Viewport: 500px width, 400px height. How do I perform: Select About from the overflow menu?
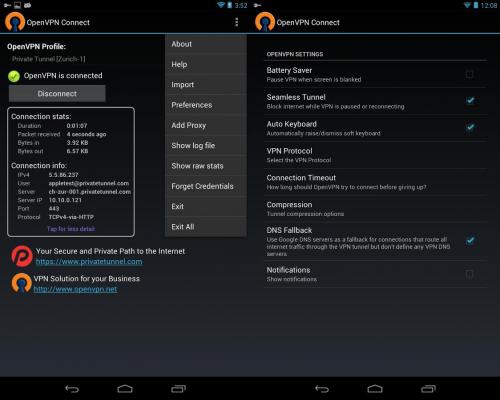click(x=206, y=44)
